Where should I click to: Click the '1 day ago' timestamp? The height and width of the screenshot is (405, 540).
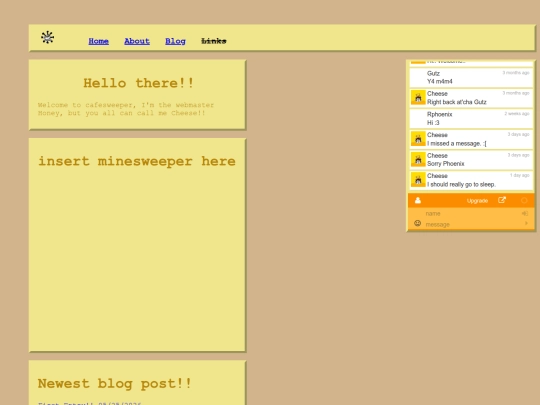519,175
